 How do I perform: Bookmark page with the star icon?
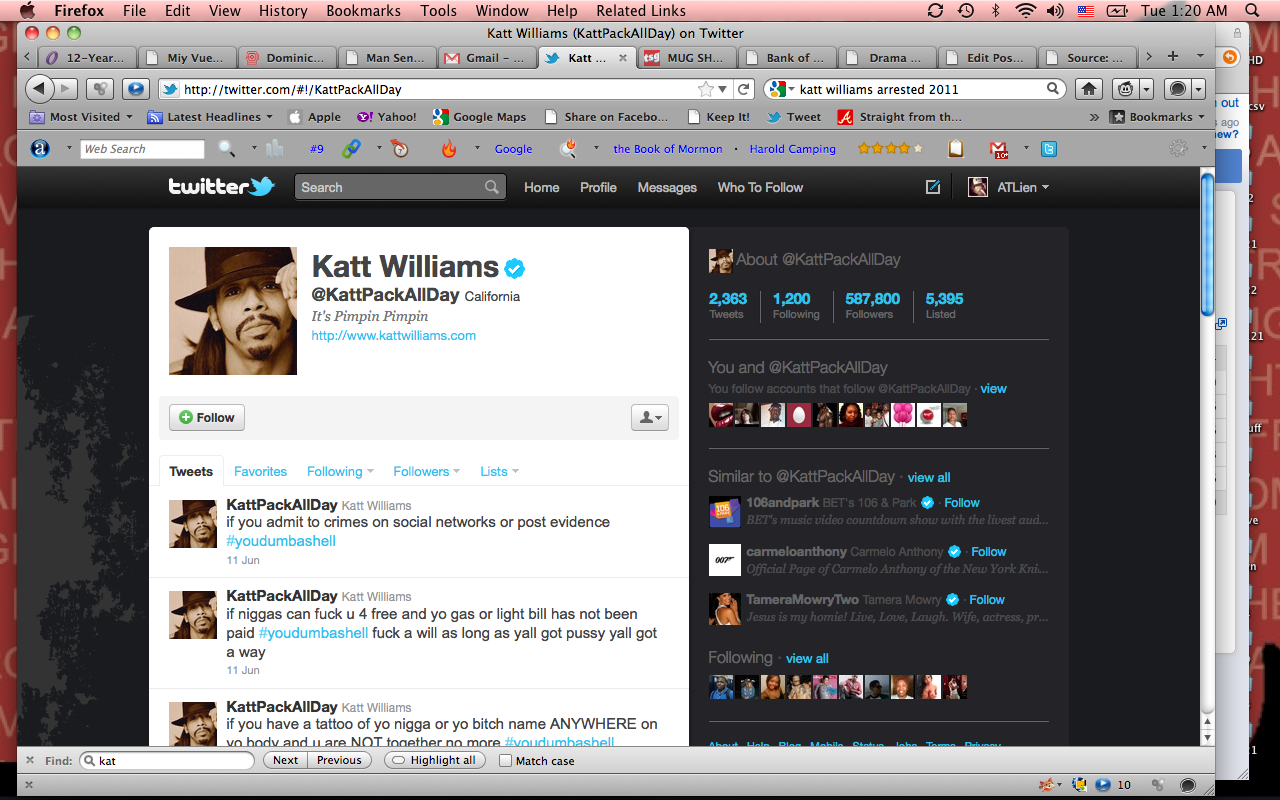click(x=706, y=89)
